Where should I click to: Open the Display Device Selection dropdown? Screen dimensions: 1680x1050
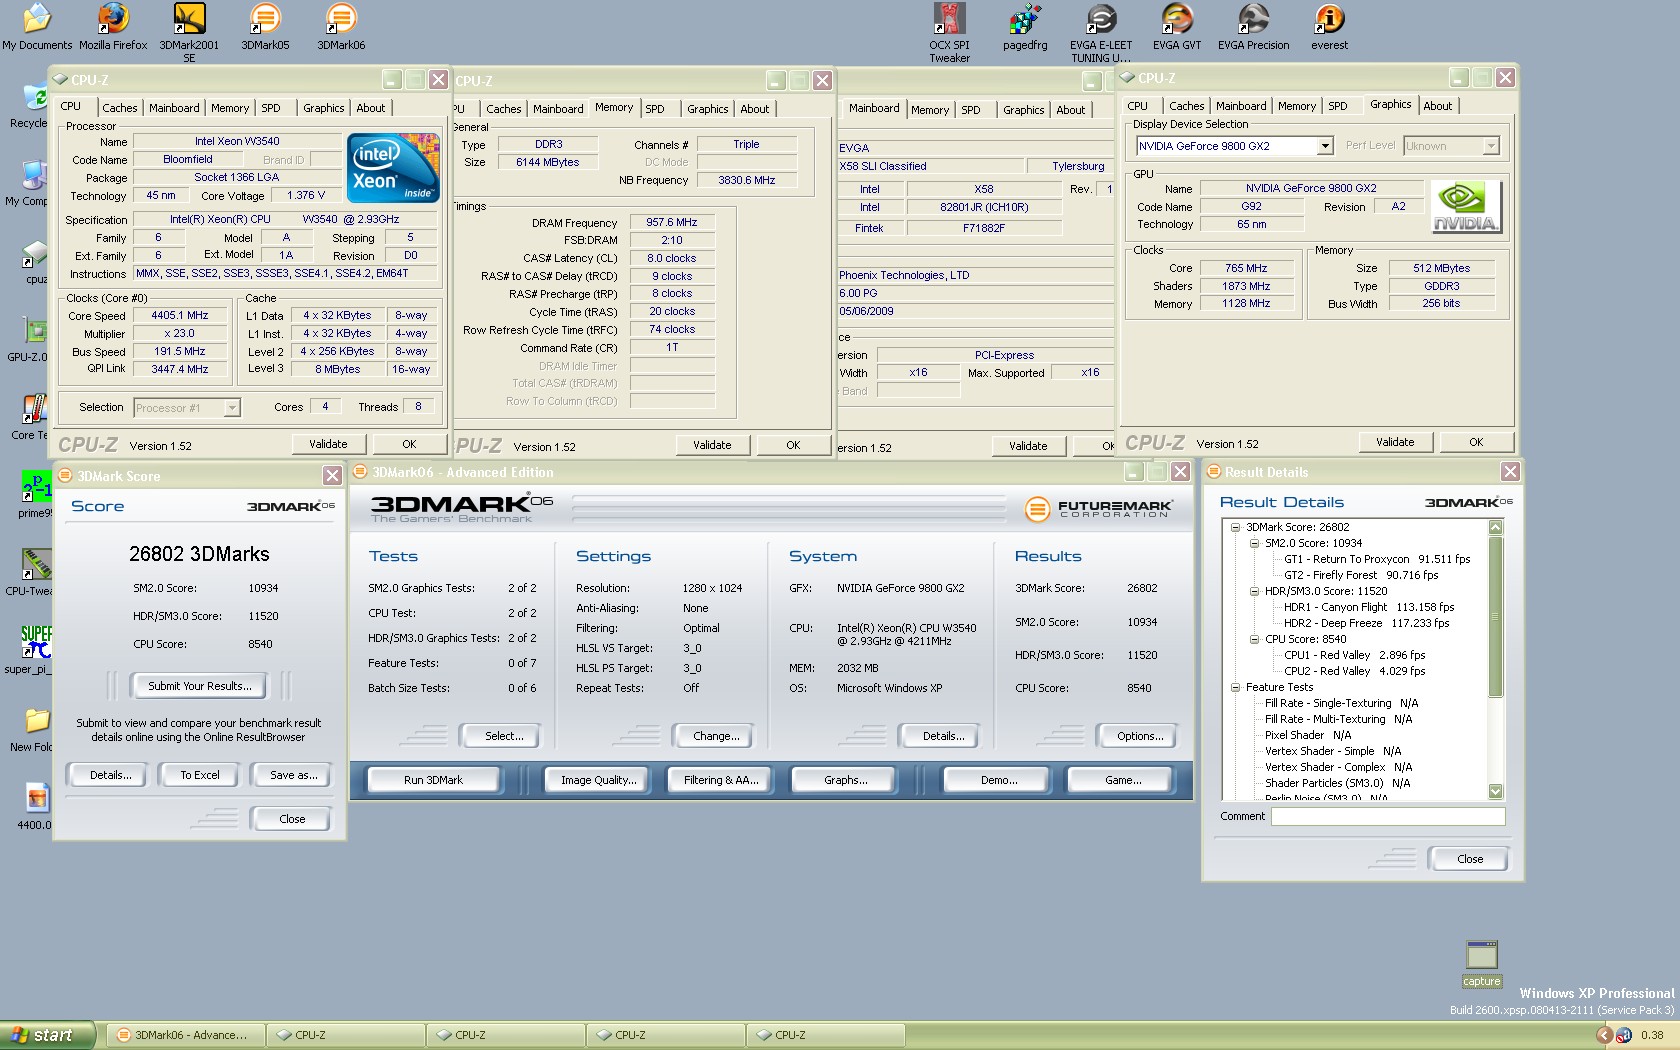pos(1325,146)
